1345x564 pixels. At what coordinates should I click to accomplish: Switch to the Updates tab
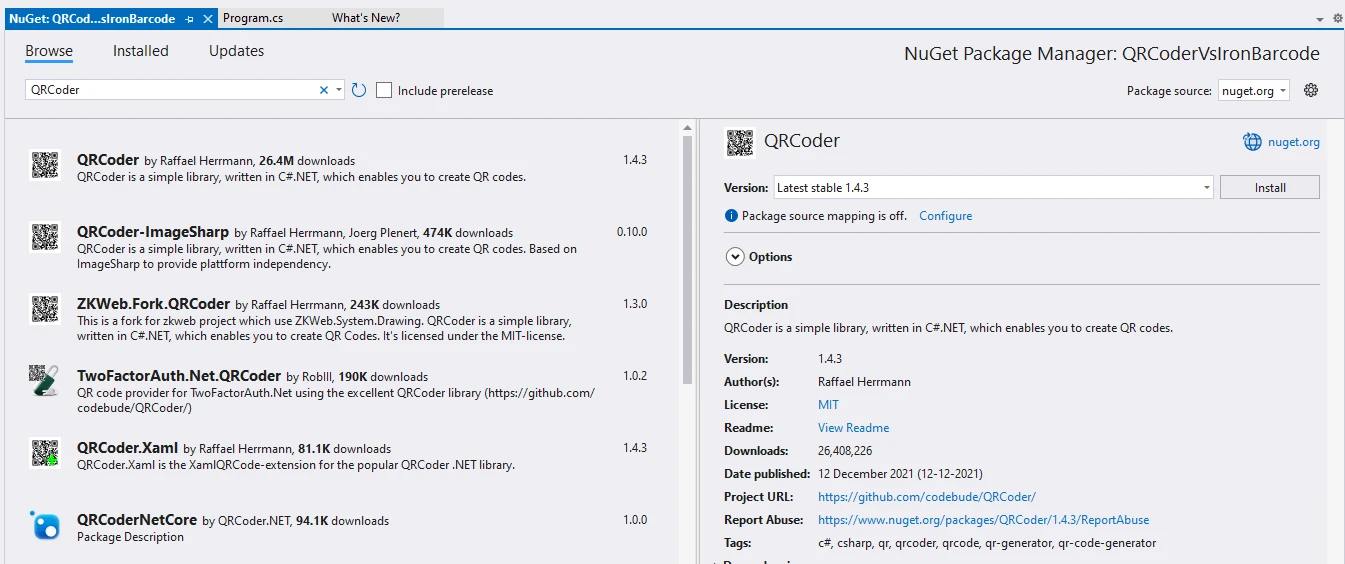(x=234, y=51)
